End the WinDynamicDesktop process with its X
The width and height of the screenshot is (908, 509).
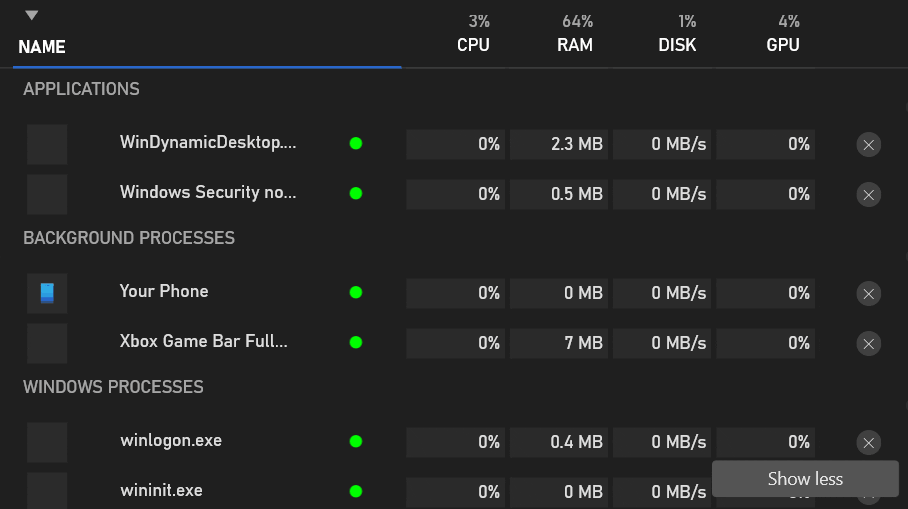(x=869, y=145)
